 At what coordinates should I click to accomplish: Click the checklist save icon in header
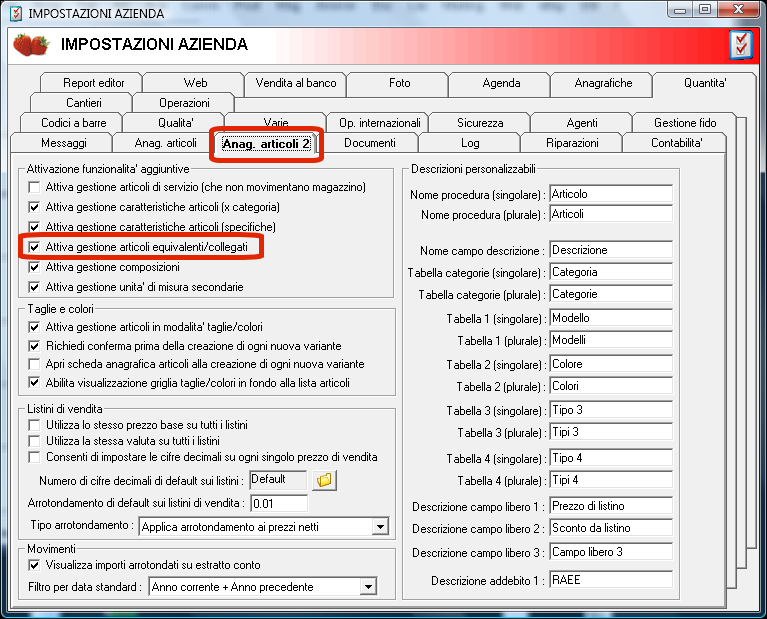click(741, 46)
